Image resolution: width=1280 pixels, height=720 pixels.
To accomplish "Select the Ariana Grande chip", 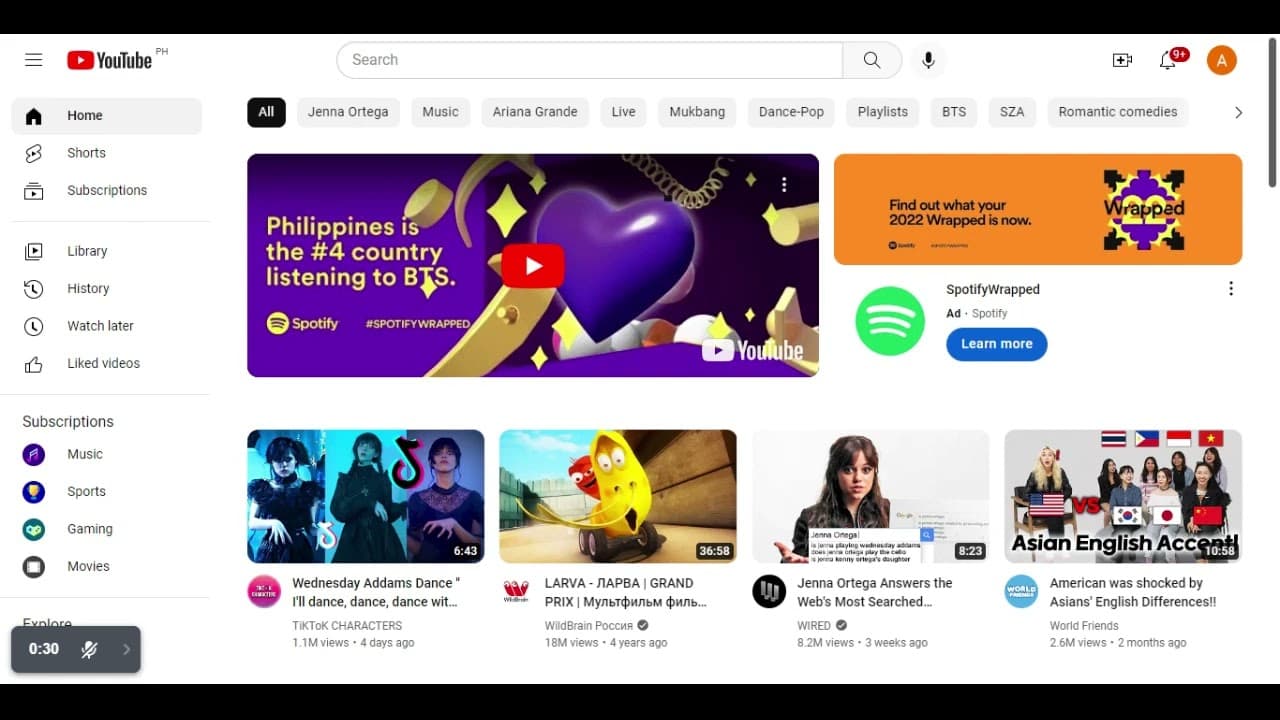I will coord(535,112).
